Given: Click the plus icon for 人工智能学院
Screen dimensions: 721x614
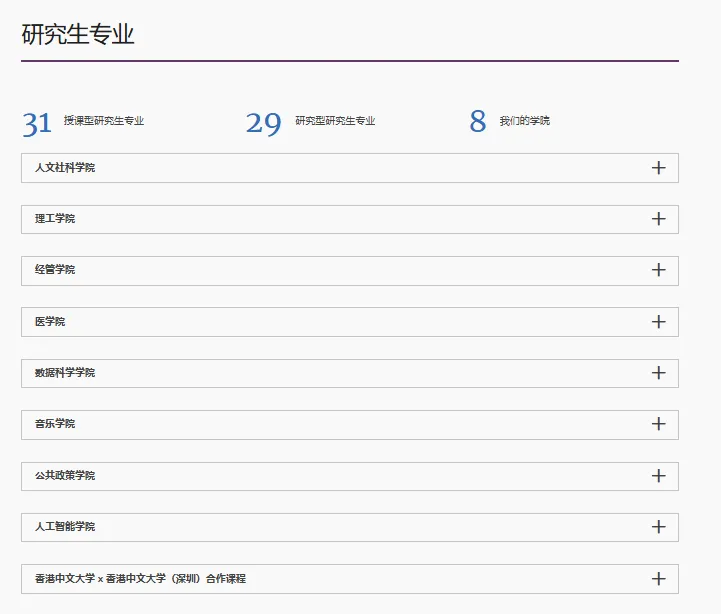Looking at the screenshot, I should pos(658,527).
